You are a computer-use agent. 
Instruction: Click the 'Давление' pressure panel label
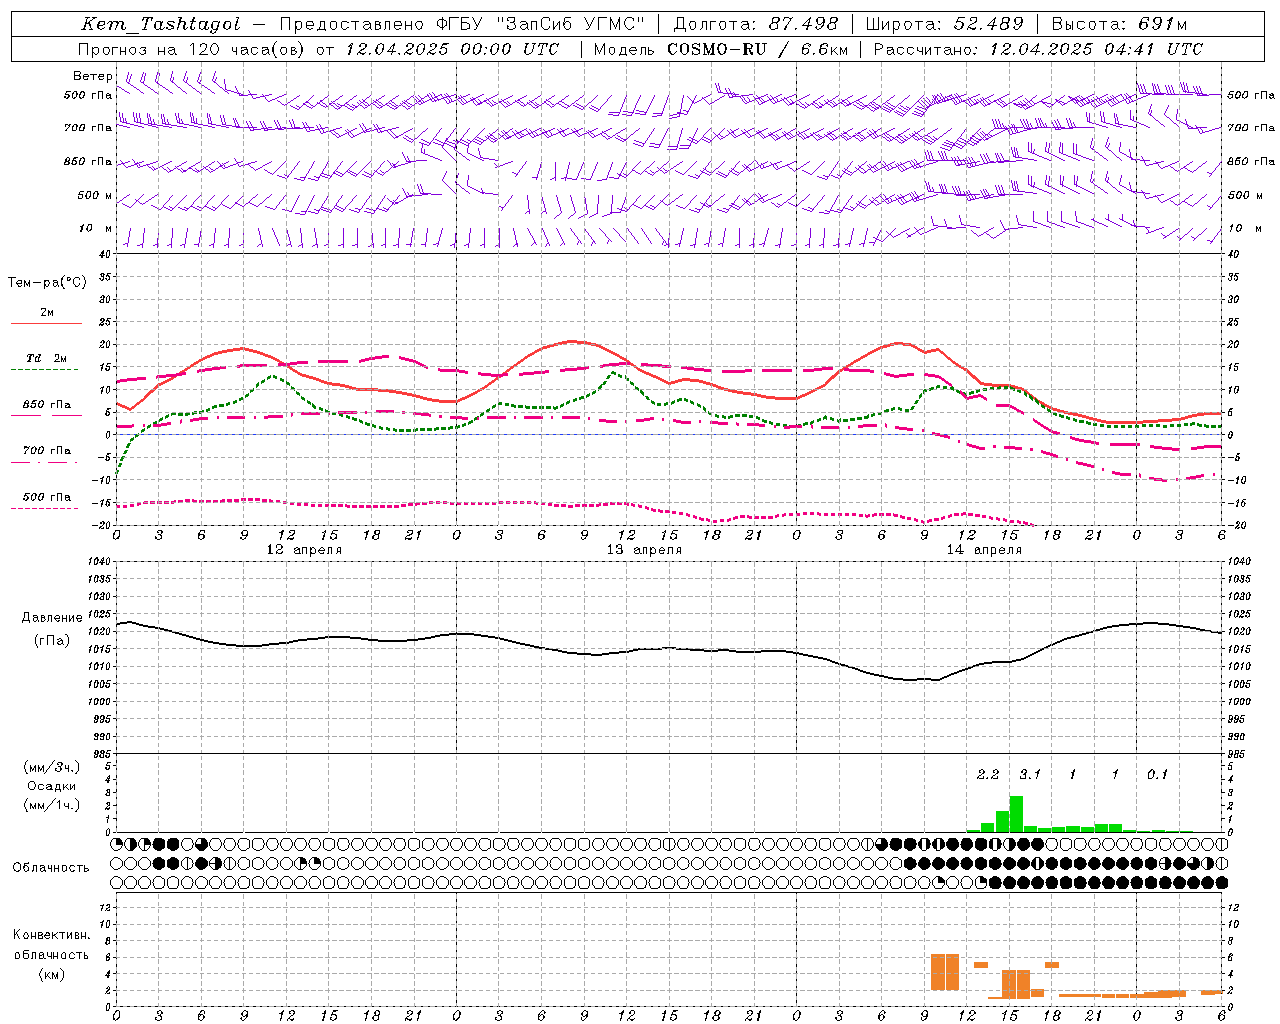point(52,618)
